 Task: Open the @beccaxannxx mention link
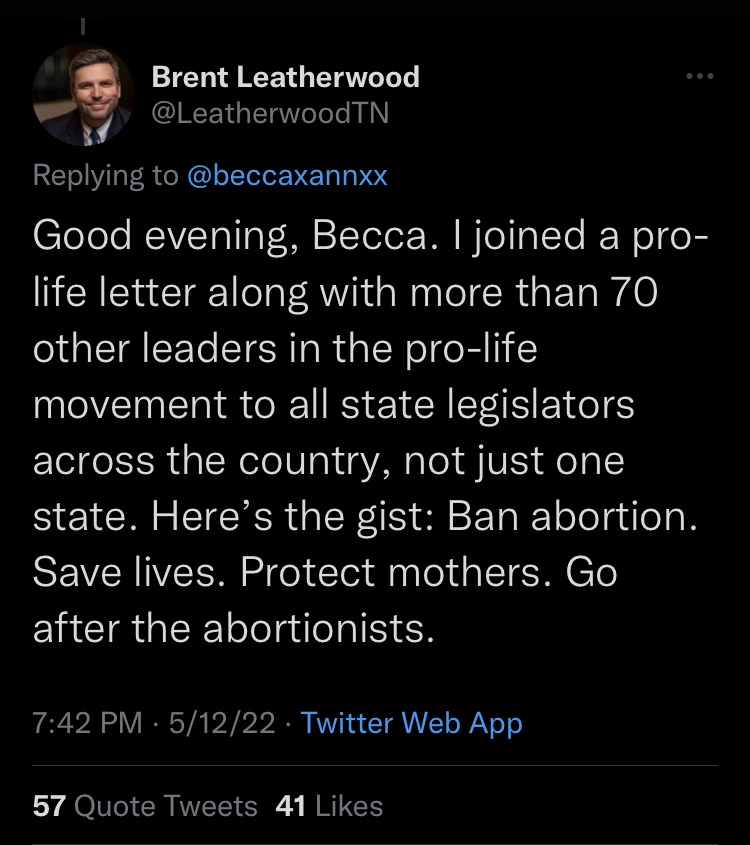pyautogui.click(x=287, y=175)
